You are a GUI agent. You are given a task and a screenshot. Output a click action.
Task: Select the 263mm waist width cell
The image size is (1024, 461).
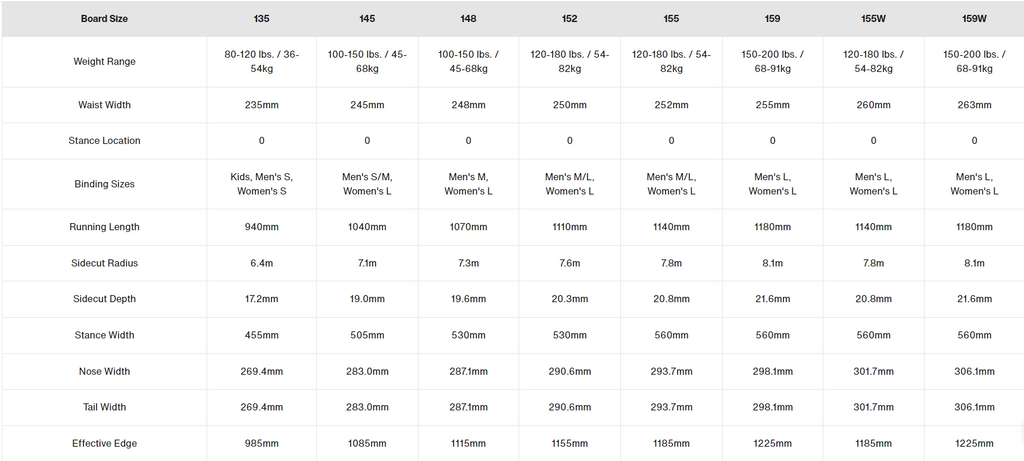pyautogui.click(x=974, y=105)
